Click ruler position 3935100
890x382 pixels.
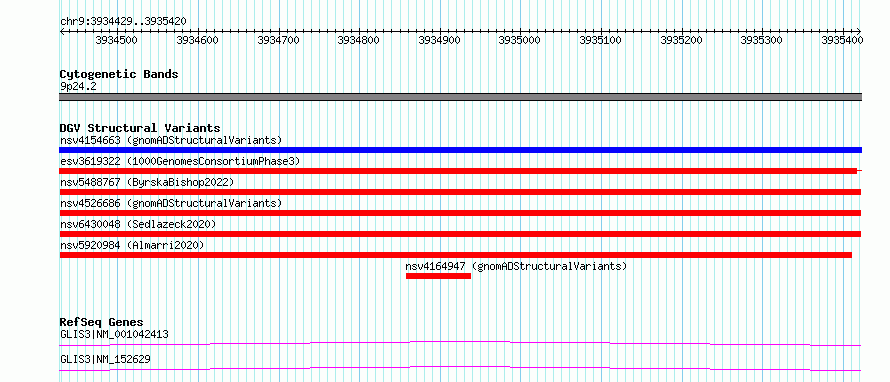click(x=601, y=40)
